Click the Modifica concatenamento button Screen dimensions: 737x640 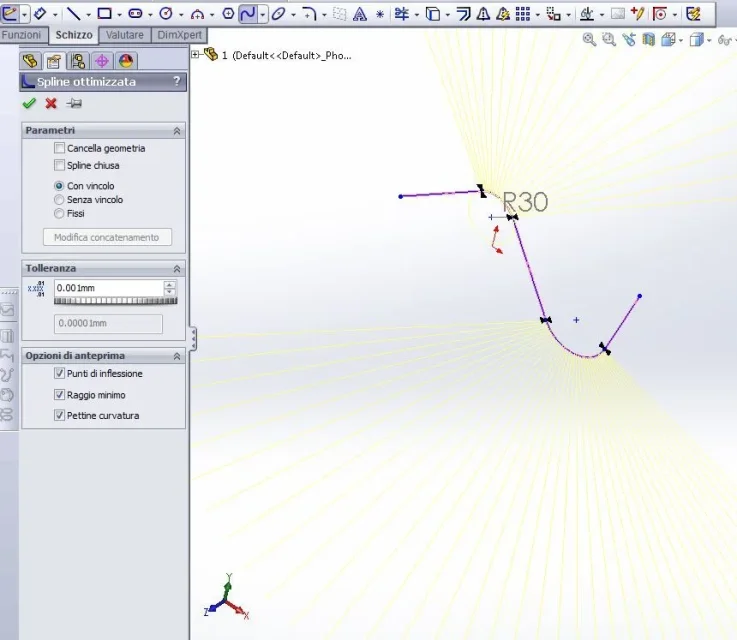107,237
